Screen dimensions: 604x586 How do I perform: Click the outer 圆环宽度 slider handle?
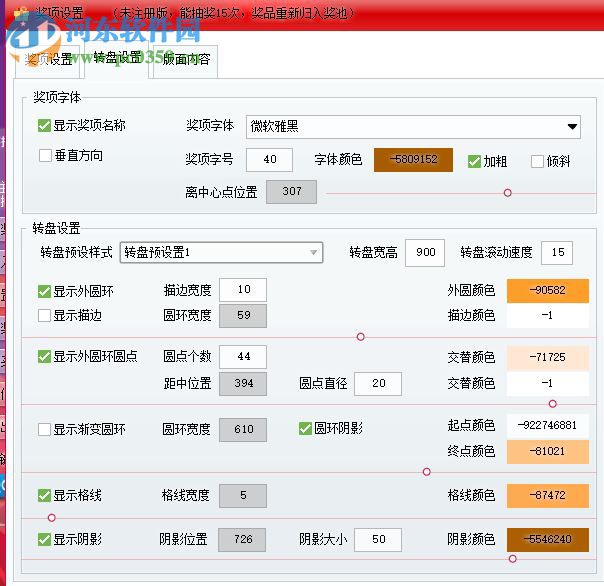[361, 337]
